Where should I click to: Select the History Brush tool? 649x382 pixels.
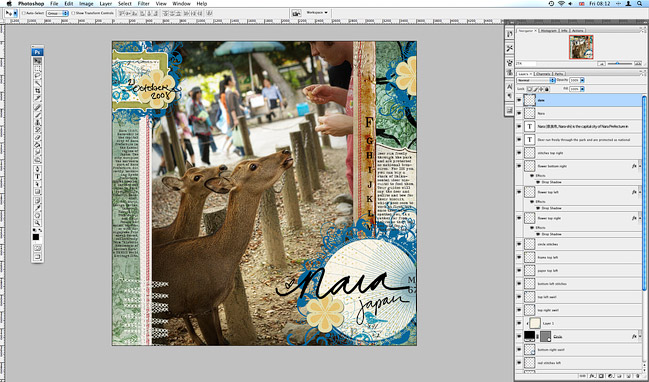[37, 129]
